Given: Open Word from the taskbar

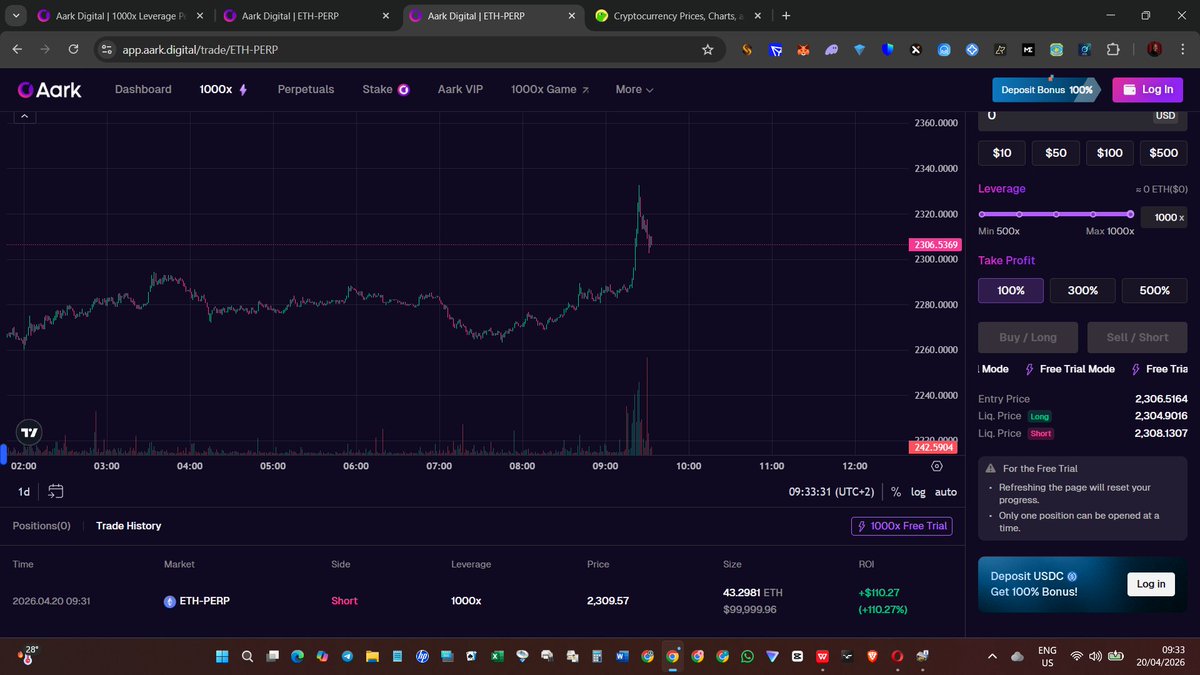Looking at the screenshot, I should pyautogui.click(x=622, y=656).
